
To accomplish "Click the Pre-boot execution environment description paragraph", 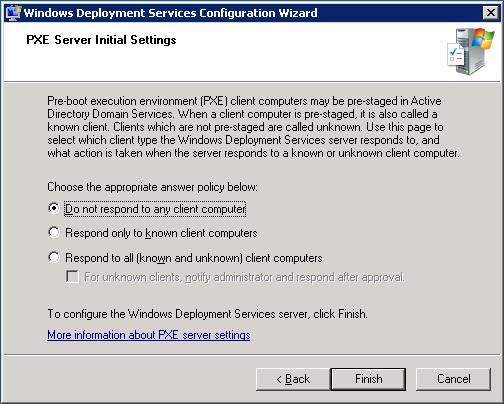I will tap(253, 127).
